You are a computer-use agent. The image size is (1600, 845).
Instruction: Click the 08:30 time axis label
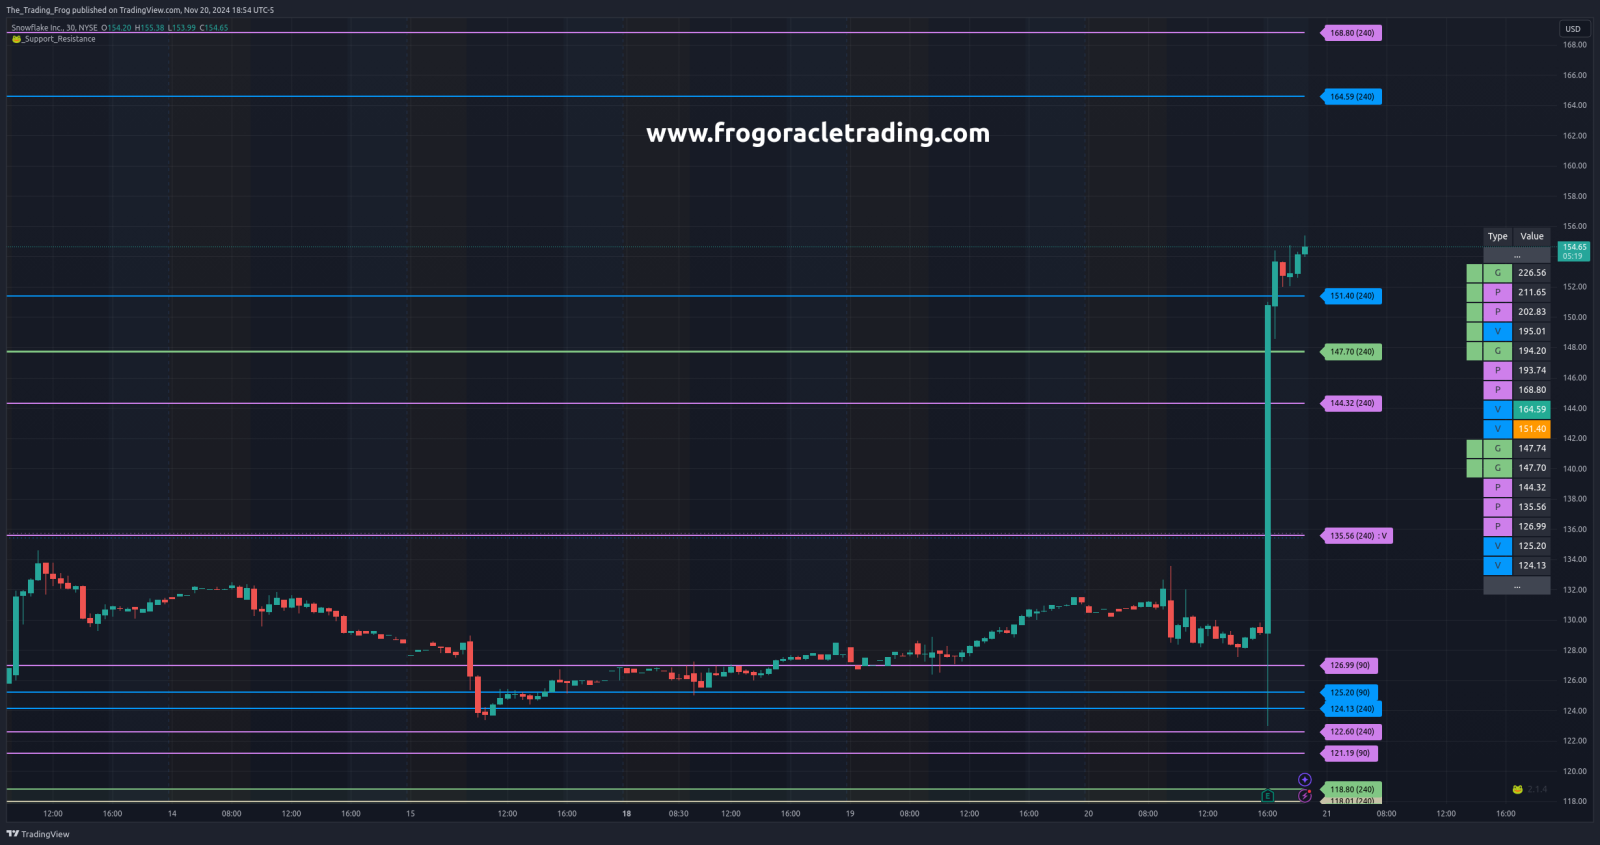tap(678, 814)
